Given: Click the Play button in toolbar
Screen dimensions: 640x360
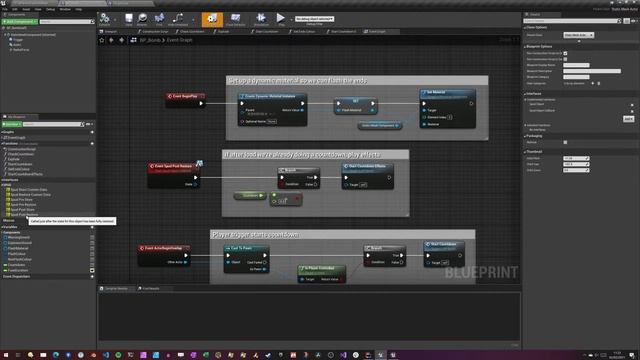Looking at the screenshot, I should coord(281,18).
